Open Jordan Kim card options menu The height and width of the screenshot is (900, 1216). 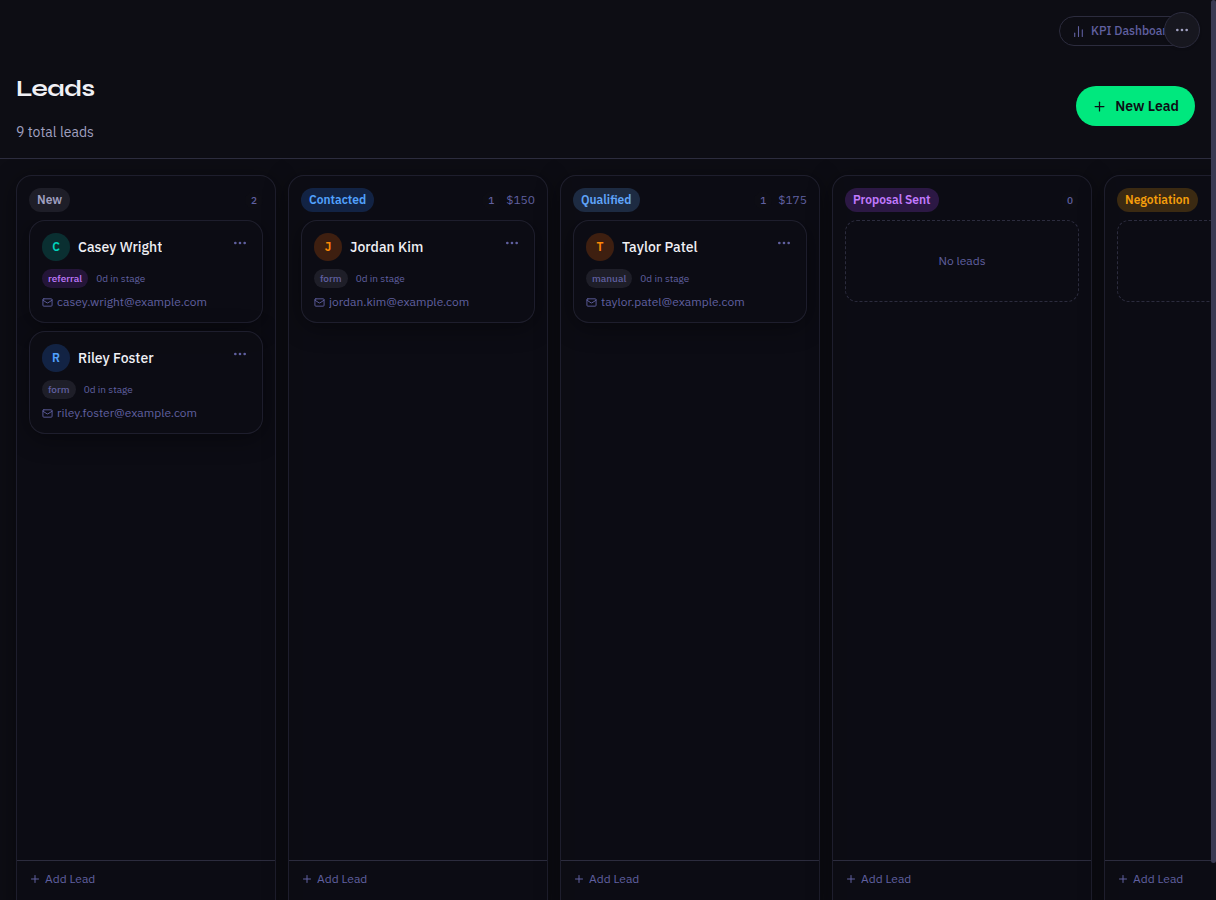click(x=512, y=243)
